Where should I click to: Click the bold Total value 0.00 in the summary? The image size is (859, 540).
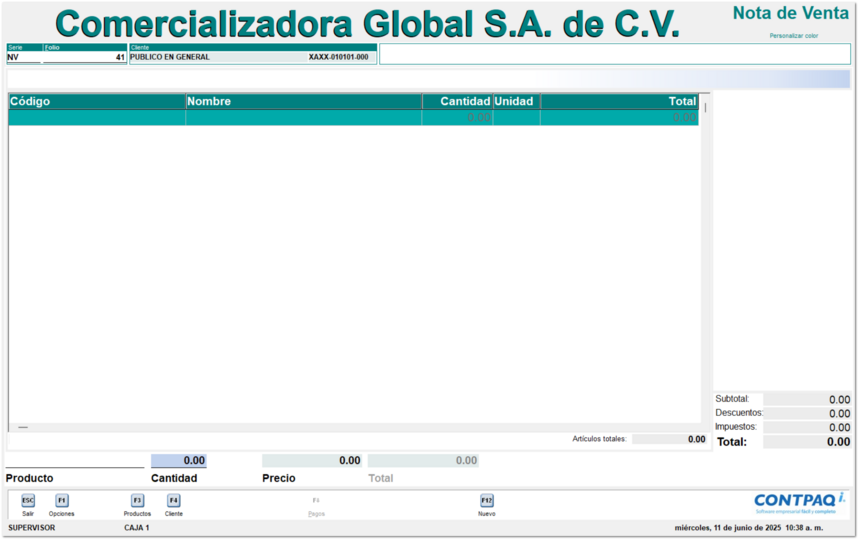point(807,442)
